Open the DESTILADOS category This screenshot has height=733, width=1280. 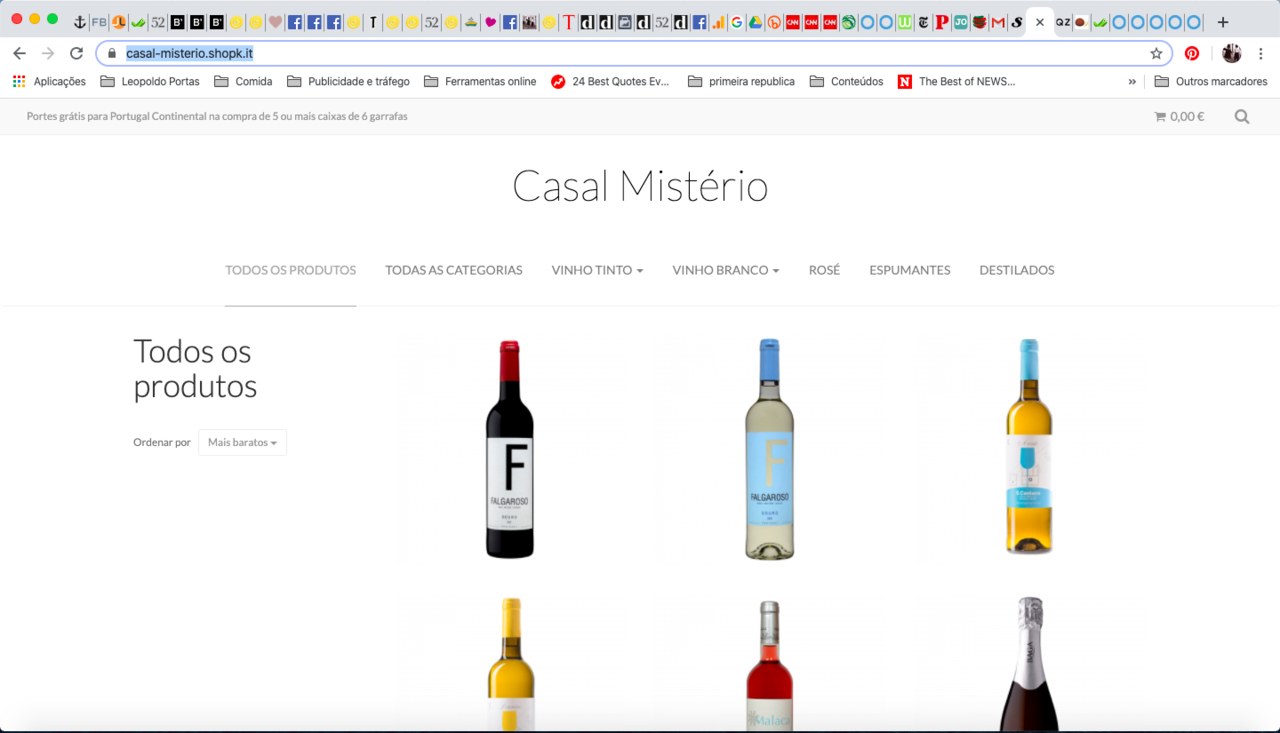point(1017,270)
